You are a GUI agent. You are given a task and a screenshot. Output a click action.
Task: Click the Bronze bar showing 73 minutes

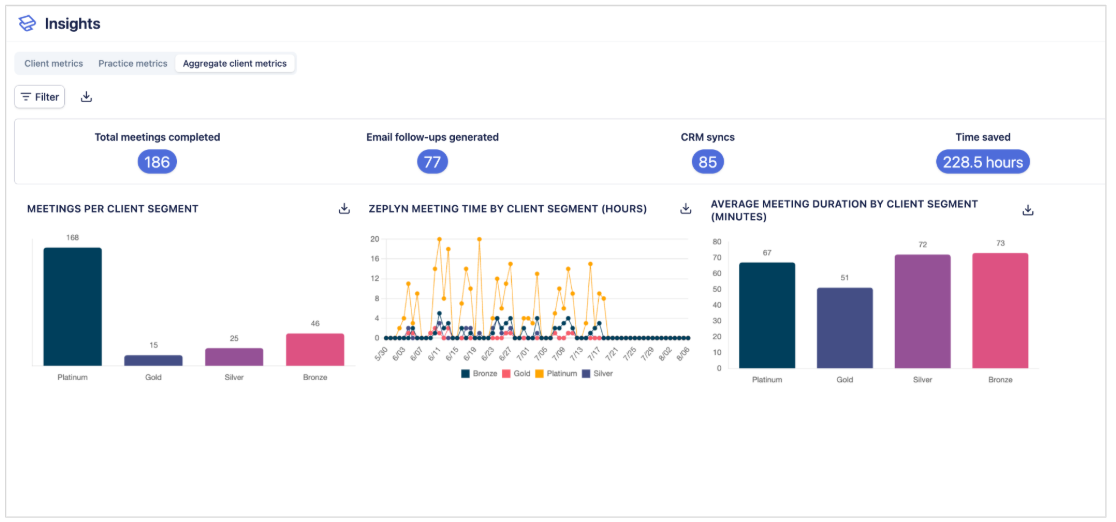pos(1000,310)
